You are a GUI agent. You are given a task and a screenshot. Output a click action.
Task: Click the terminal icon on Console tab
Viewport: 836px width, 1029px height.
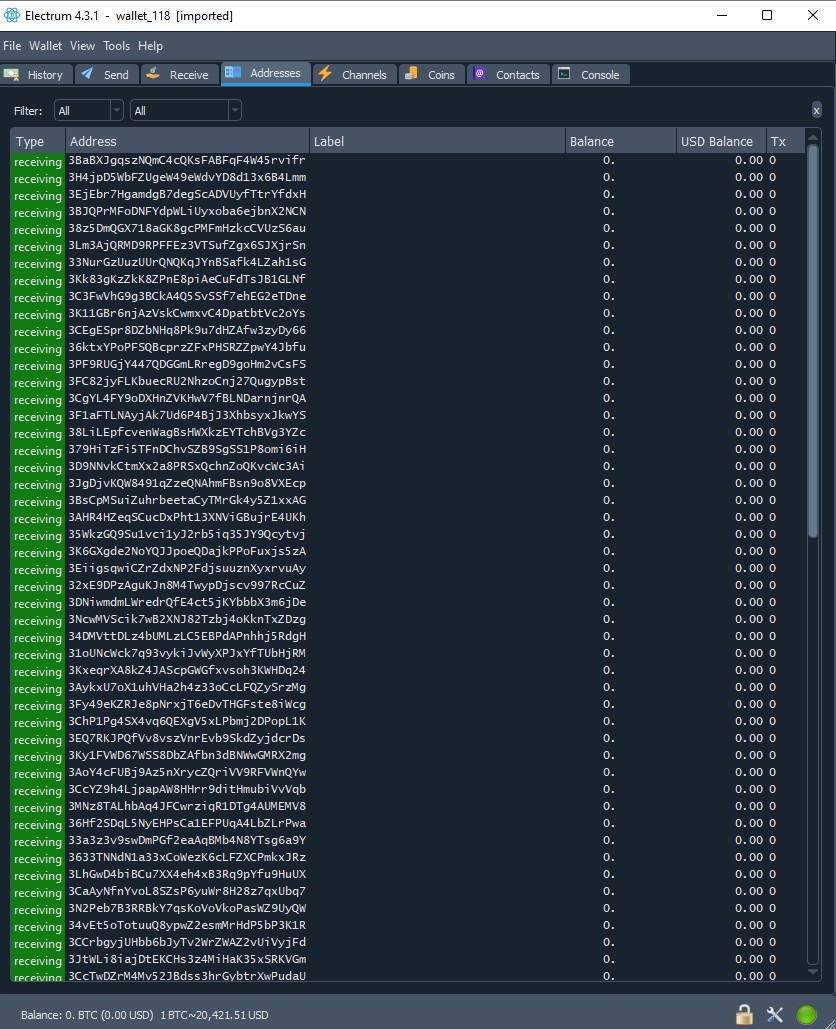click(x=566, y=73)
